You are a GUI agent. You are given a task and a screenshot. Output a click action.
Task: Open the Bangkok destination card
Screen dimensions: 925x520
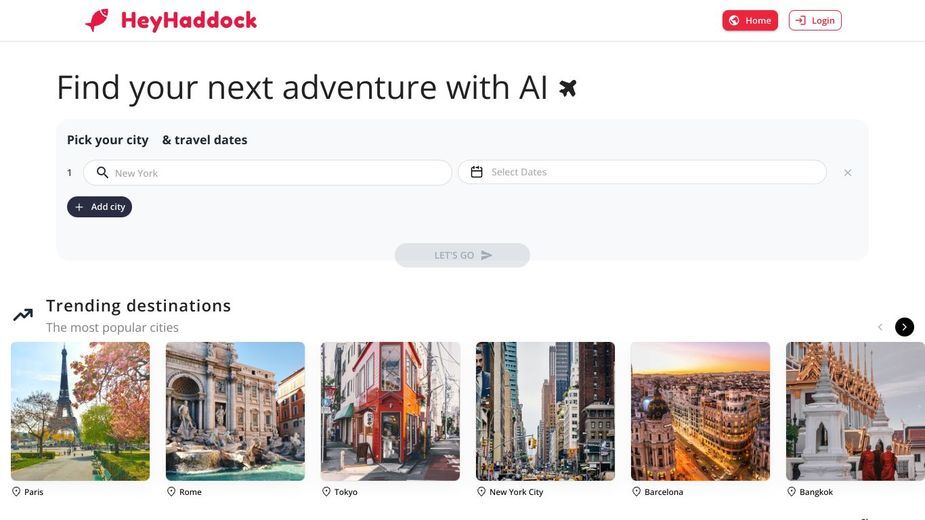(x=855, y=411)
